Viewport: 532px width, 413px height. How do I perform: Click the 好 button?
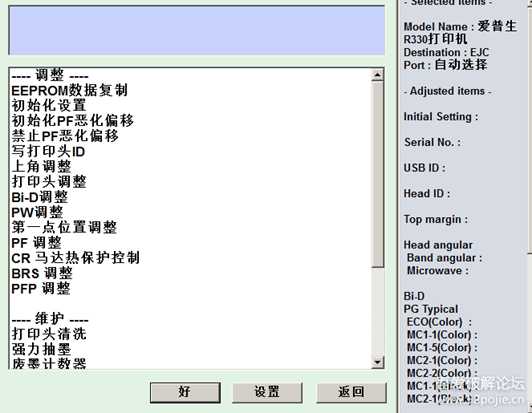(185, 392)
